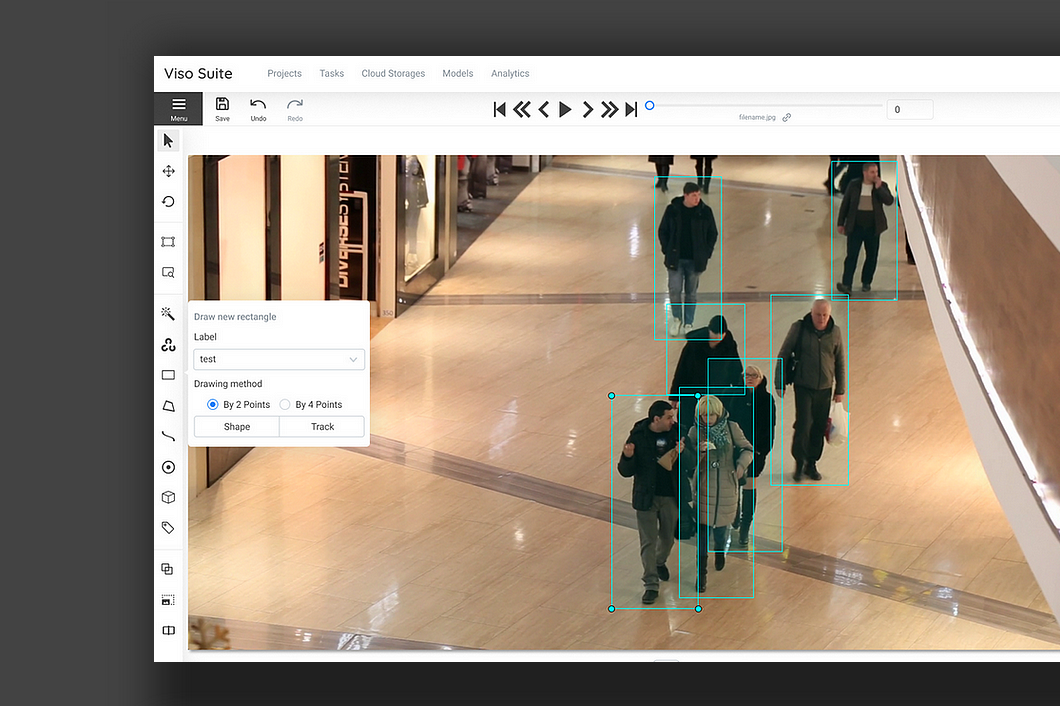Go to the first frame

coord(500,109)
